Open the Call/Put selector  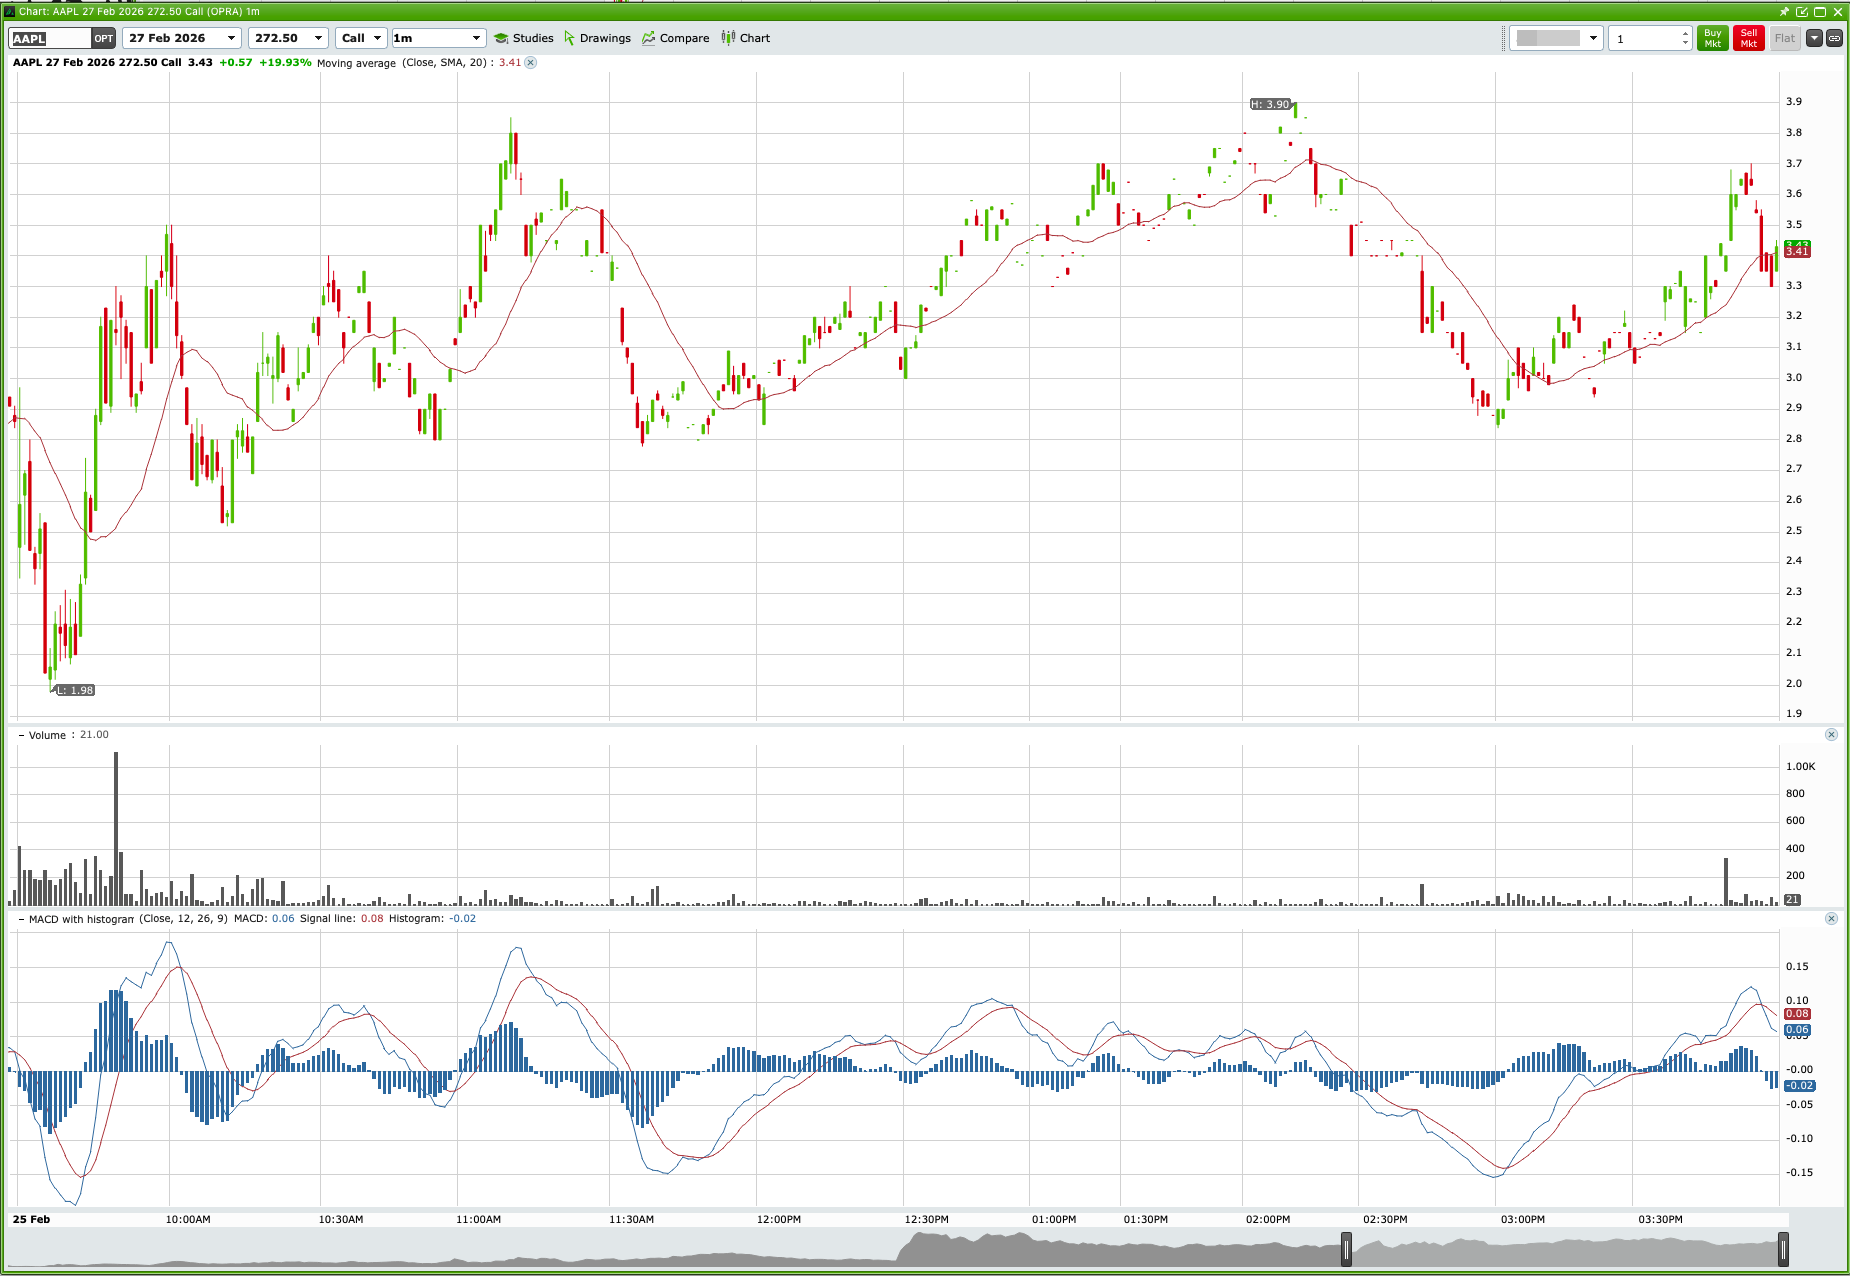(x=378, y=38)
